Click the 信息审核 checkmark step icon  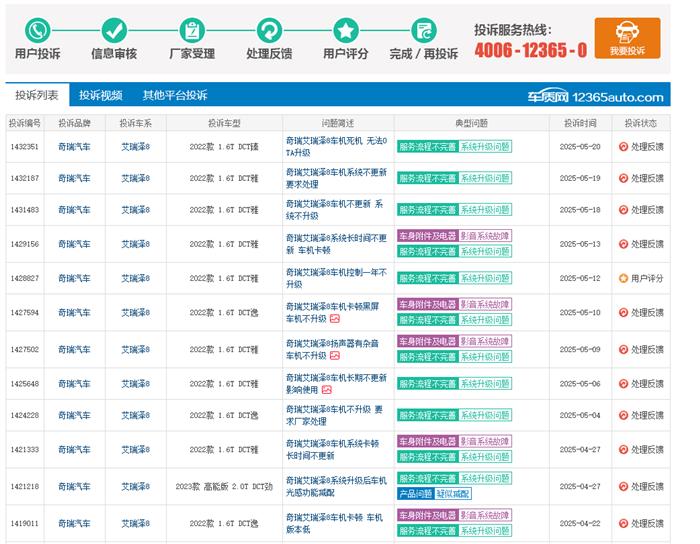pyautogui.click(x=114, y=30)
